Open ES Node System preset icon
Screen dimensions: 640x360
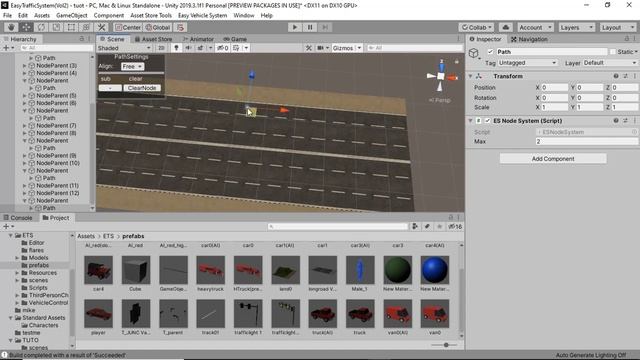pos(625,120)
